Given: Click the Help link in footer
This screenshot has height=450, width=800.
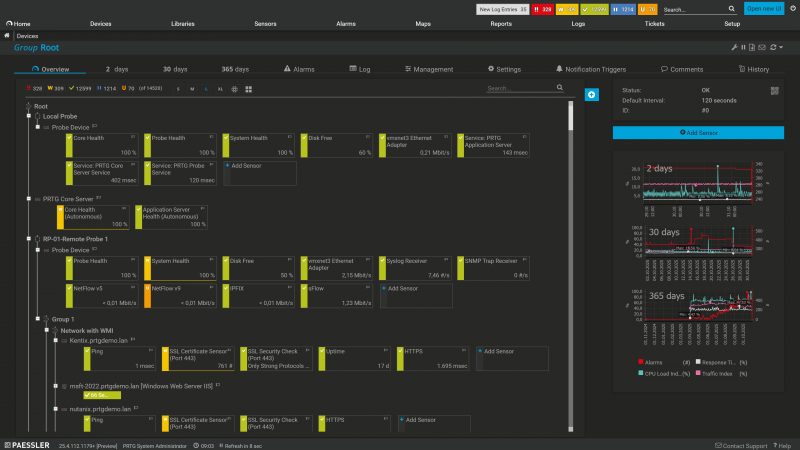Looking at the screenshot, I should coord(784,445).
